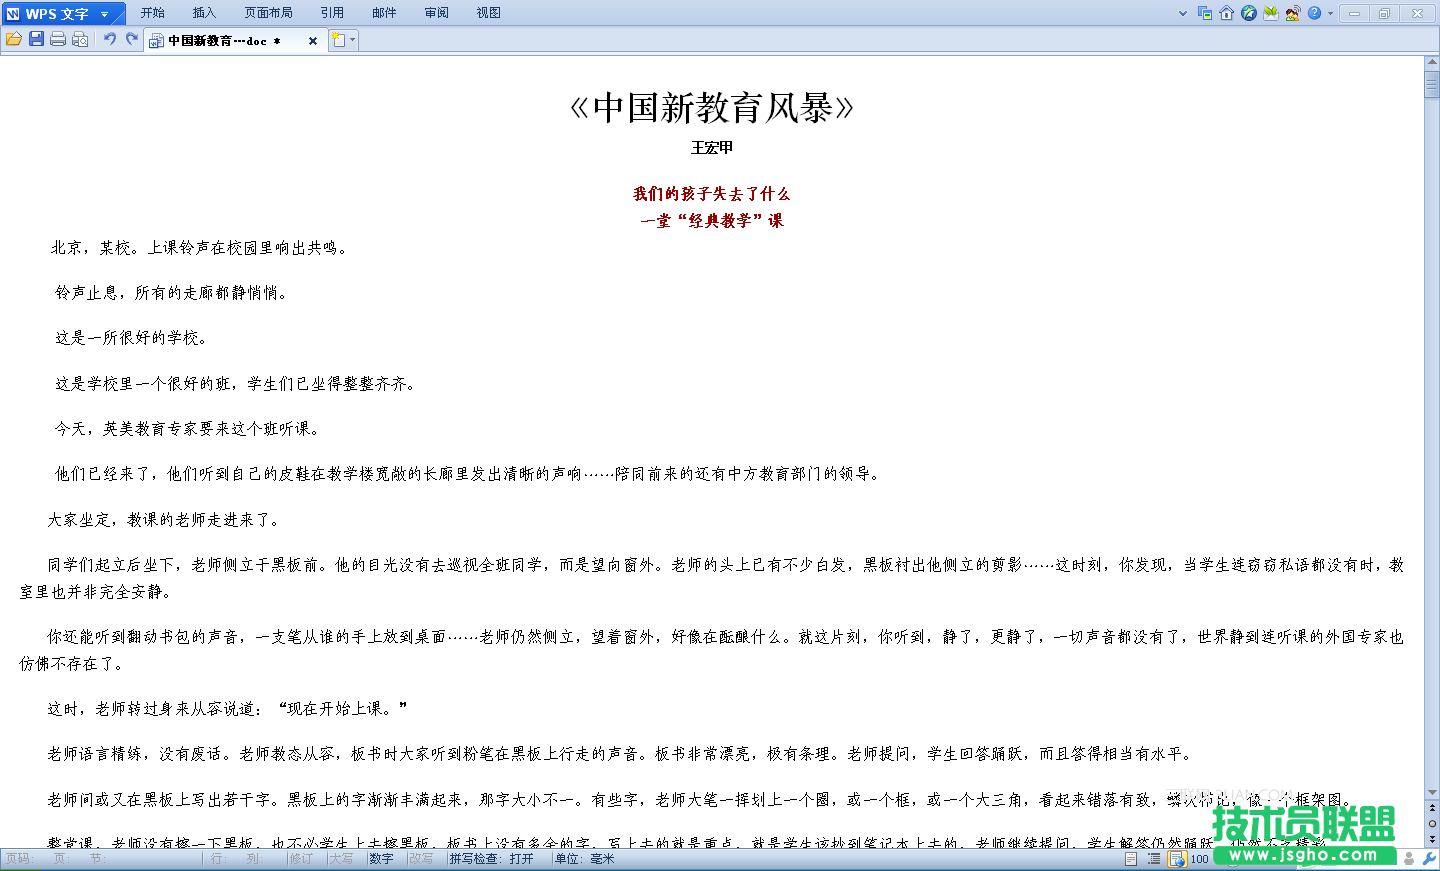Switch to the 插入 ribbon tab
This screenshot has height=871, width=1440.
tap(203, 12)
